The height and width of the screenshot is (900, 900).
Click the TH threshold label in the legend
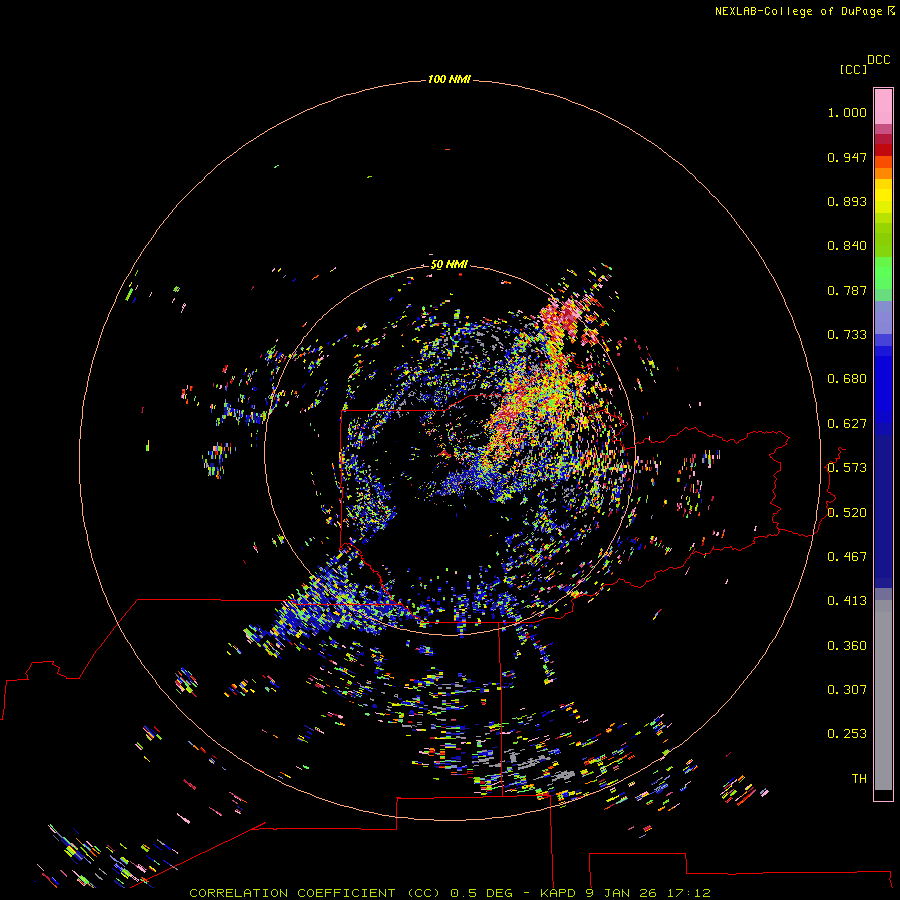point(859,779)
